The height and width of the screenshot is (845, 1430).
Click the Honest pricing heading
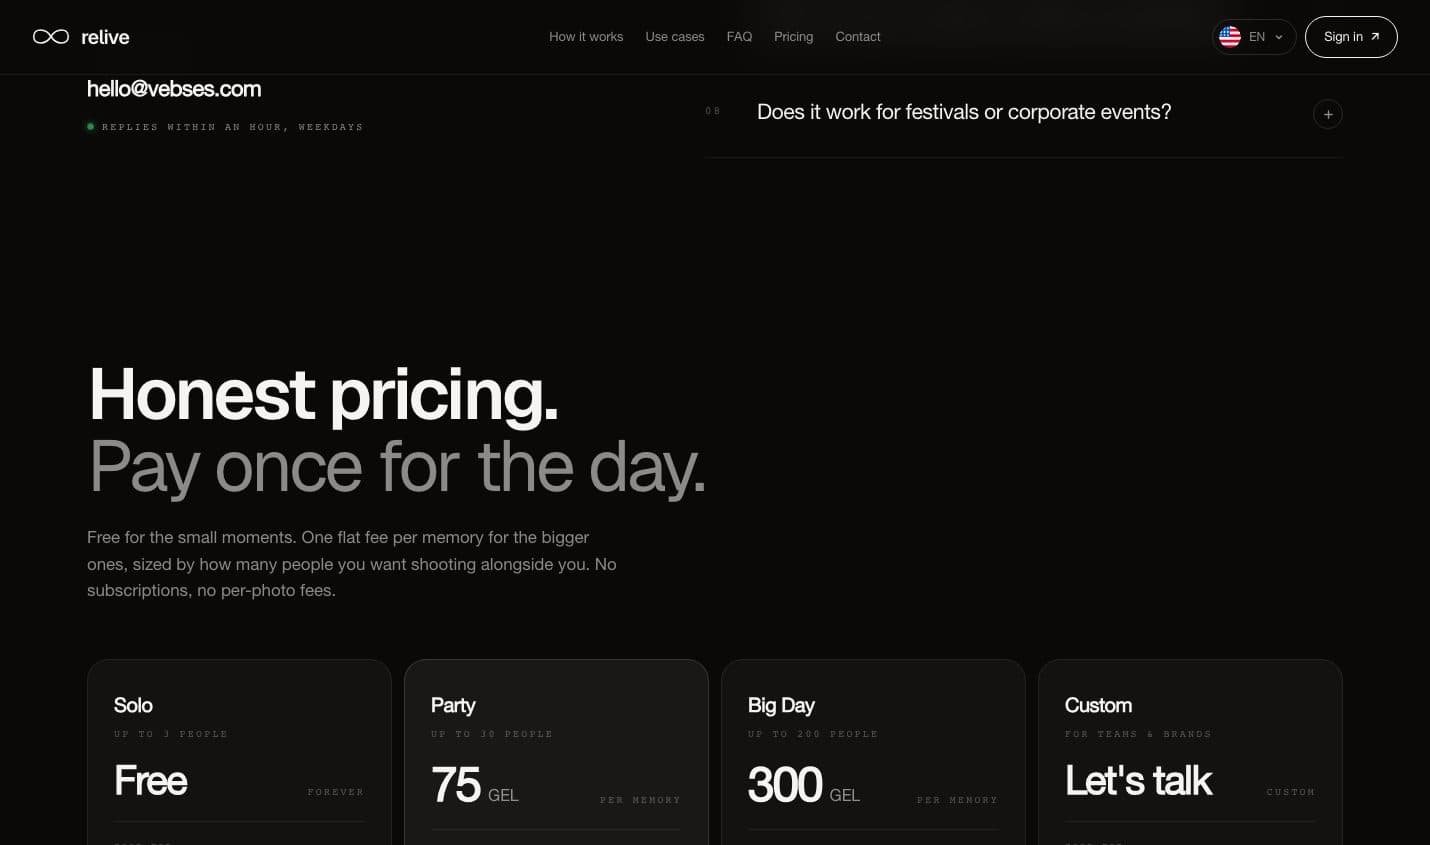pyautogui.click(x=323, y=394)
